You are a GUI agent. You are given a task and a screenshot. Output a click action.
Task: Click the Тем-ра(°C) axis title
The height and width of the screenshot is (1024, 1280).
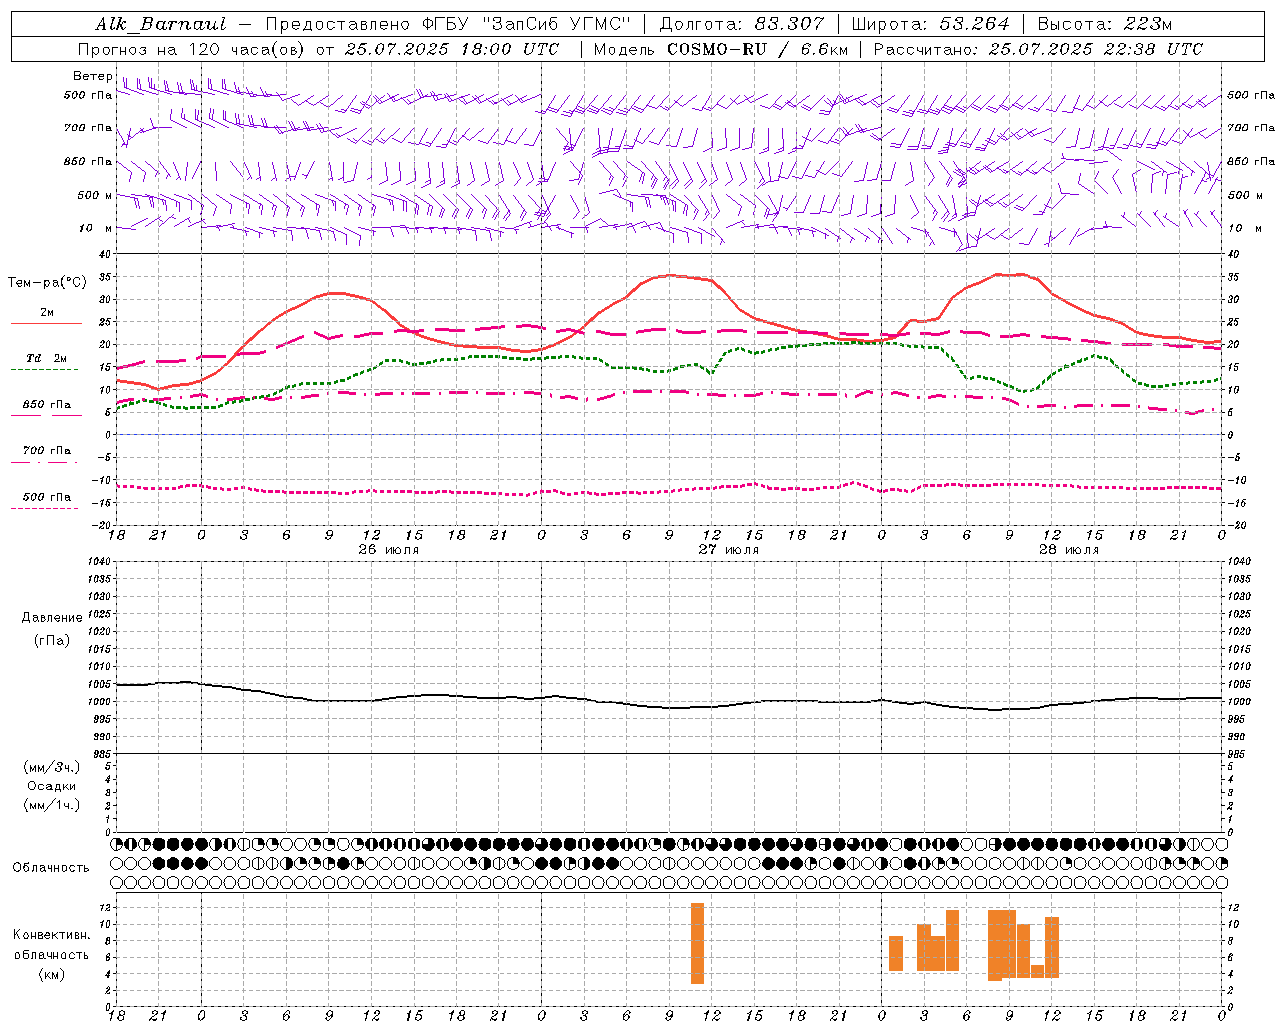point(47,283)
